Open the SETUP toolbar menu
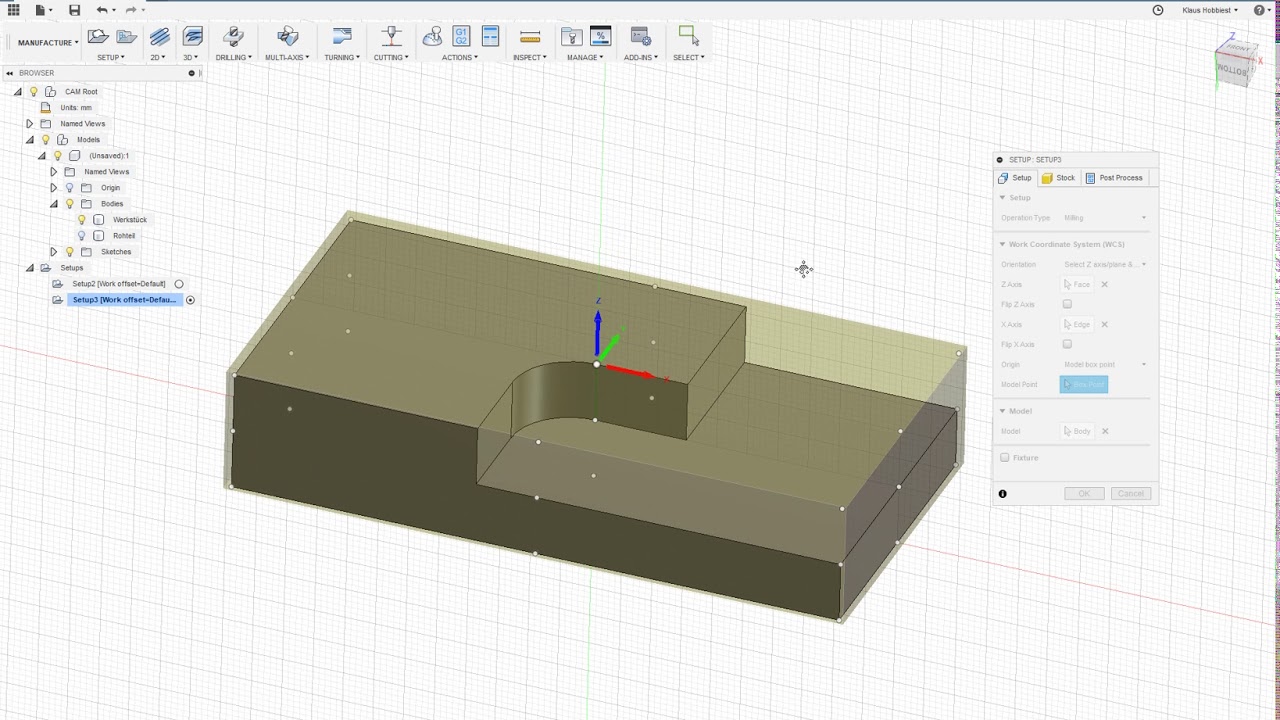 (111, 57)
